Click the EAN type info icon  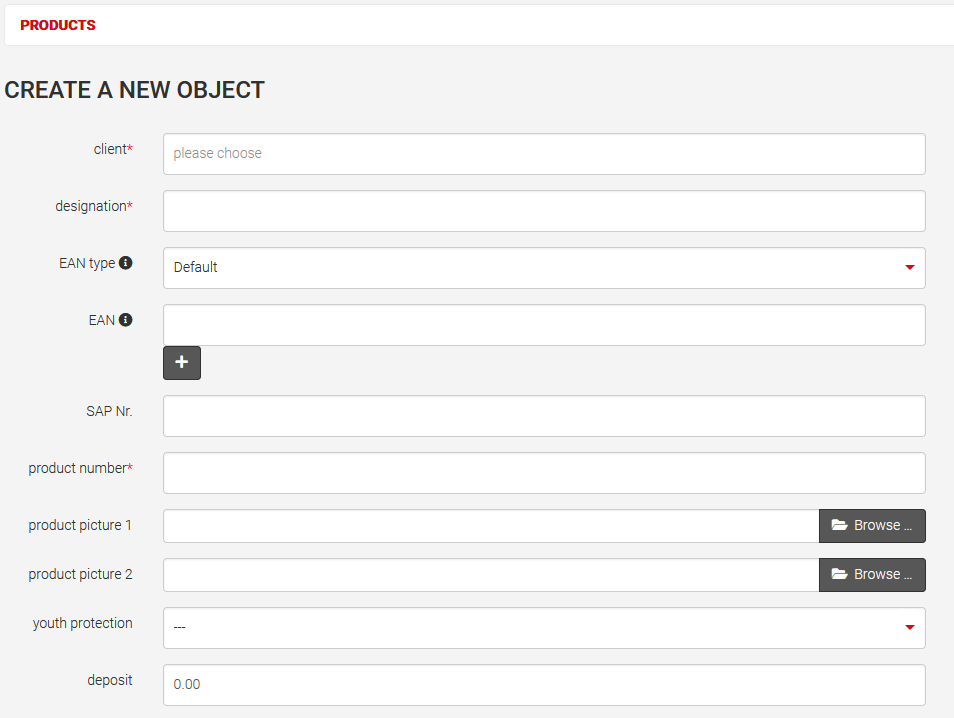[x=126, y=263]
